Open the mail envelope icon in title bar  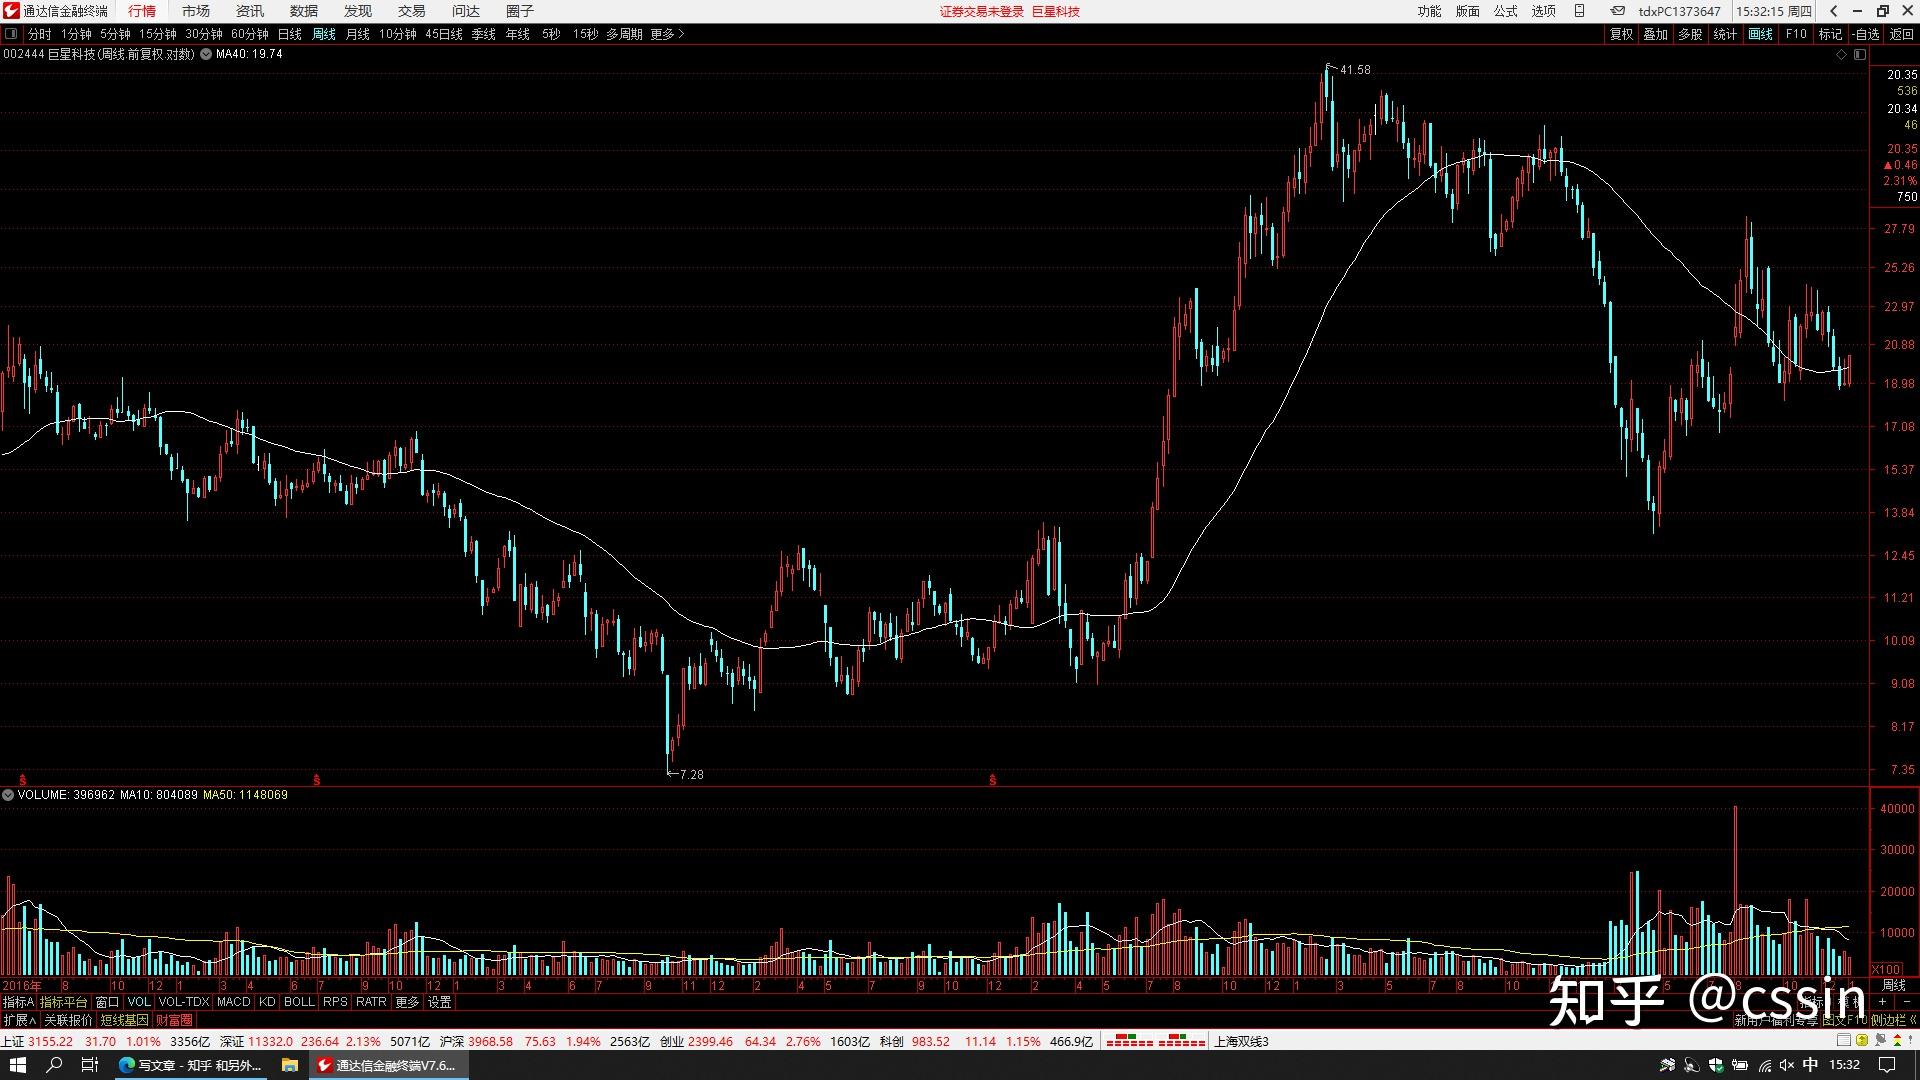[1618, 11]
